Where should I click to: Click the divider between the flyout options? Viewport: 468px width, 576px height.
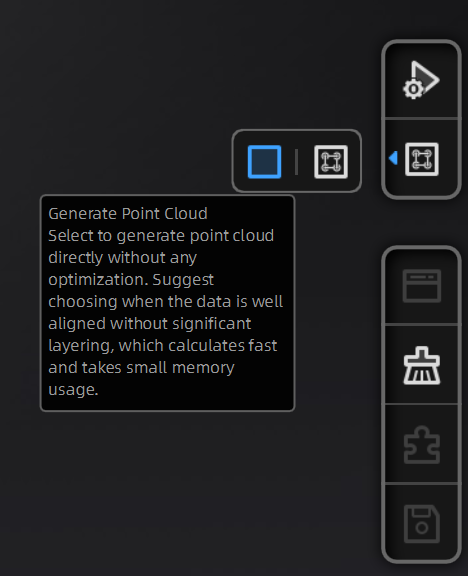tap(296, 162)
